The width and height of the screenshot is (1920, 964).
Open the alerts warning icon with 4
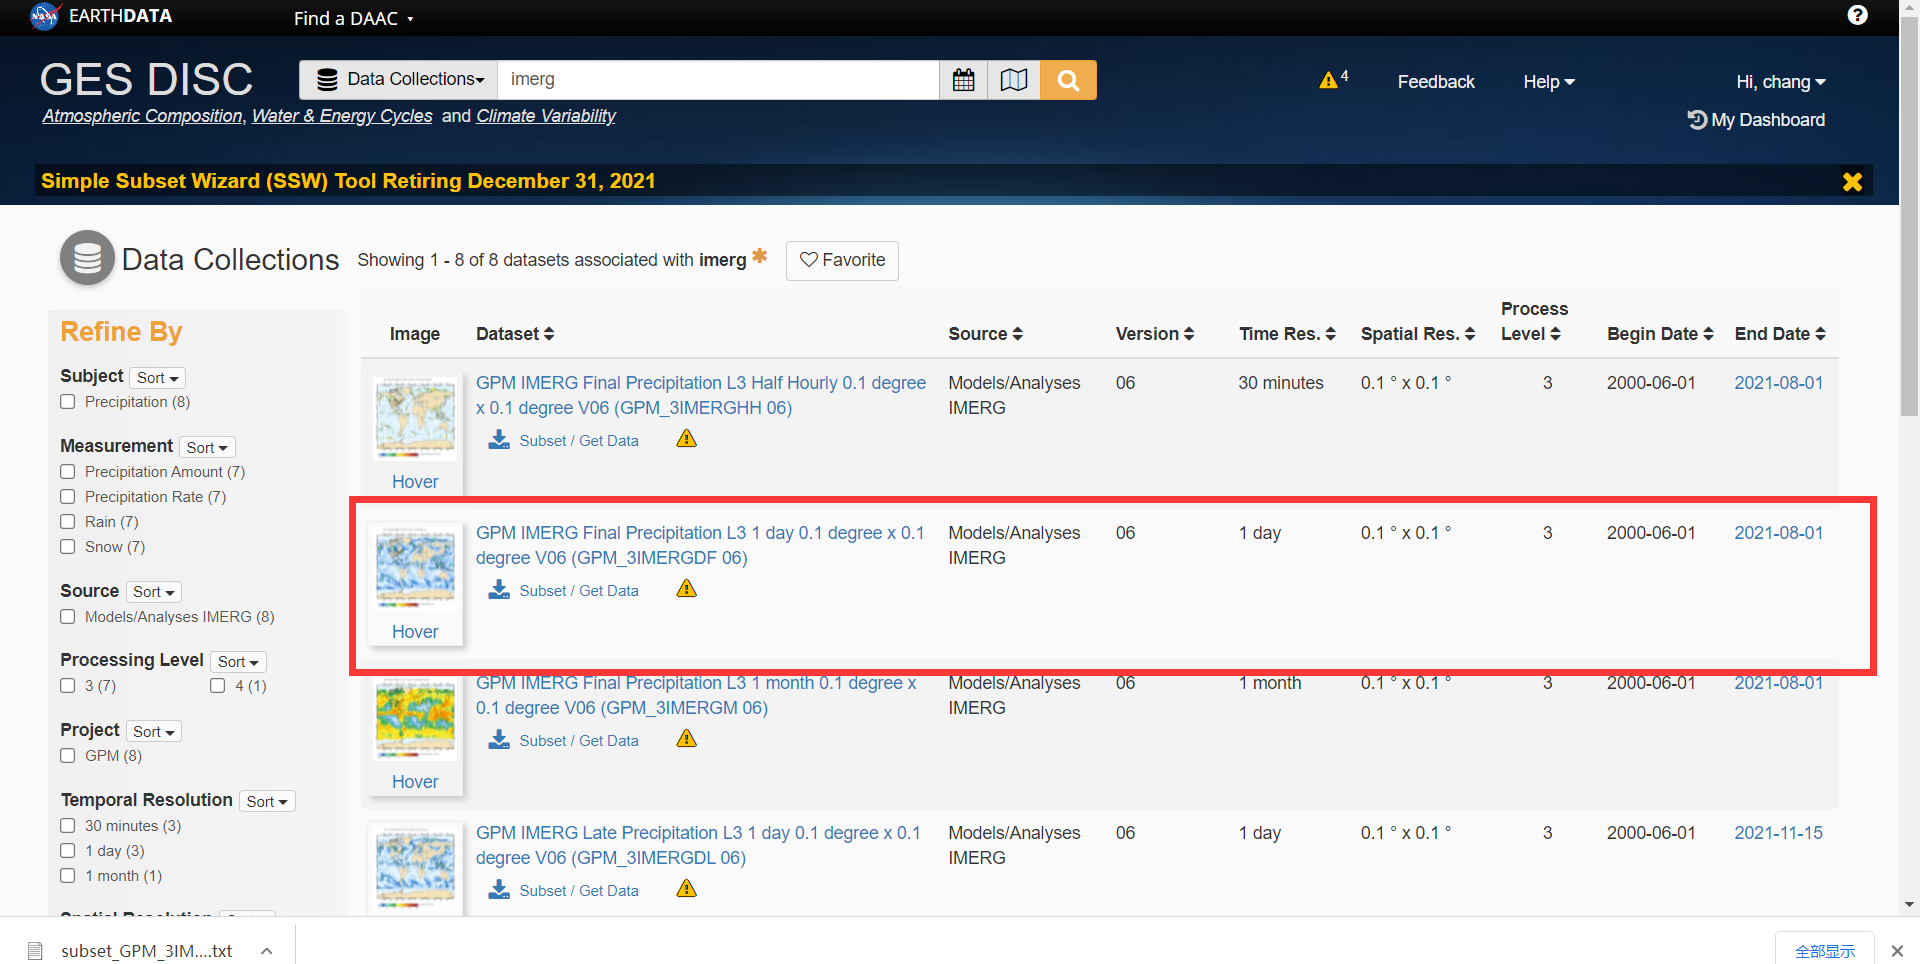pos(1334,80)
